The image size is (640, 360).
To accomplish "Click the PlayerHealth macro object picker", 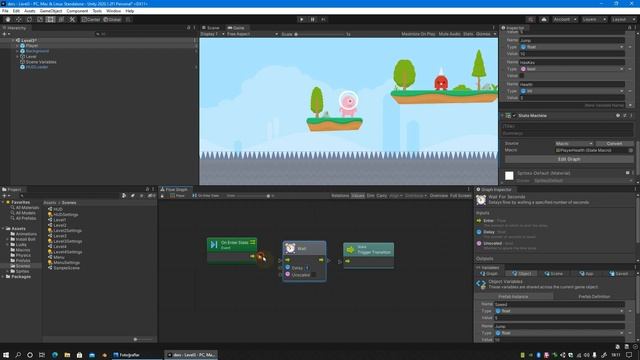I will [631, 150].
